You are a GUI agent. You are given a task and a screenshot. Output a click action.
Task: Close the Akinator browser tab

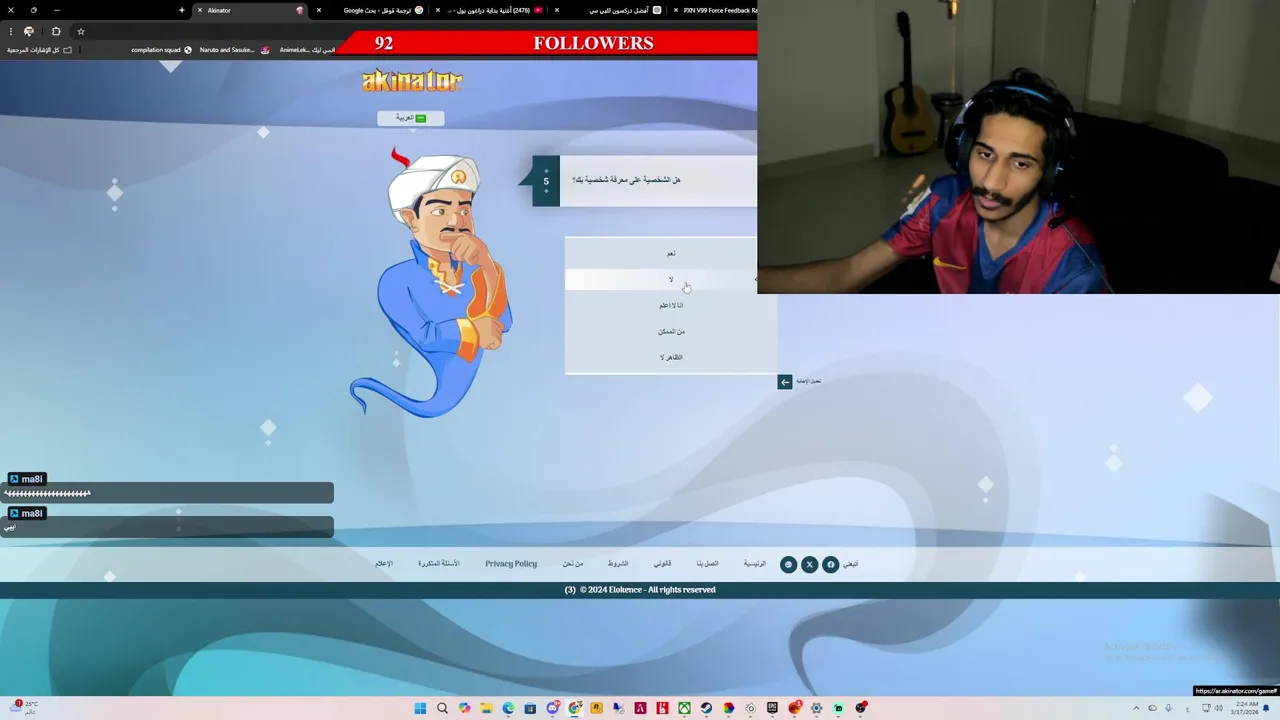coord(200,10)
